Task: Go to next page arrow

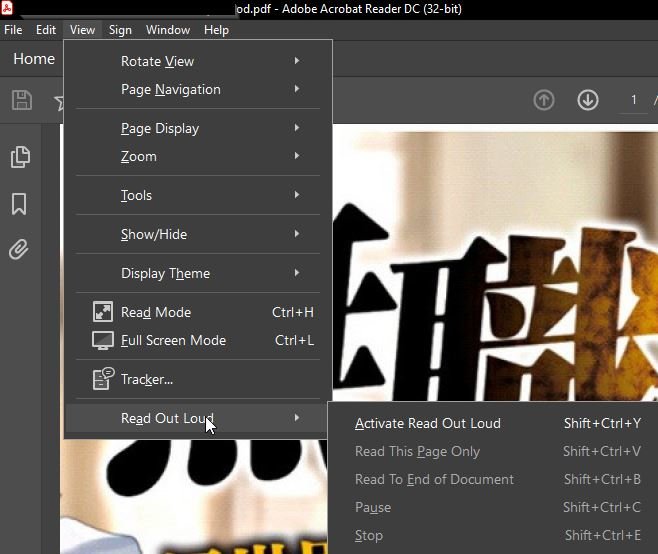Action: pos(588,100)
